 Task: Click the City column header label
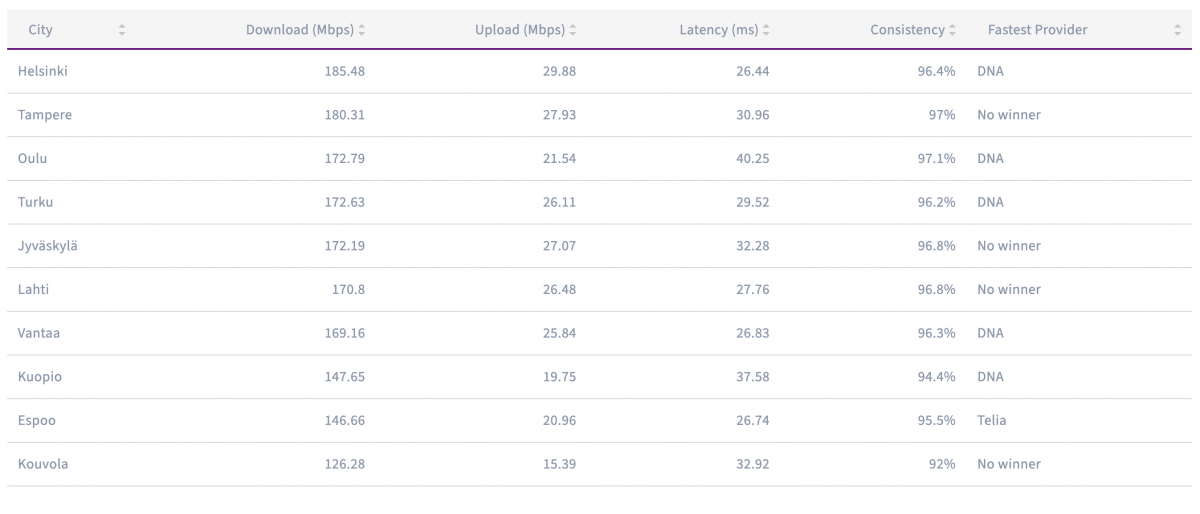(x=41, y=30)
